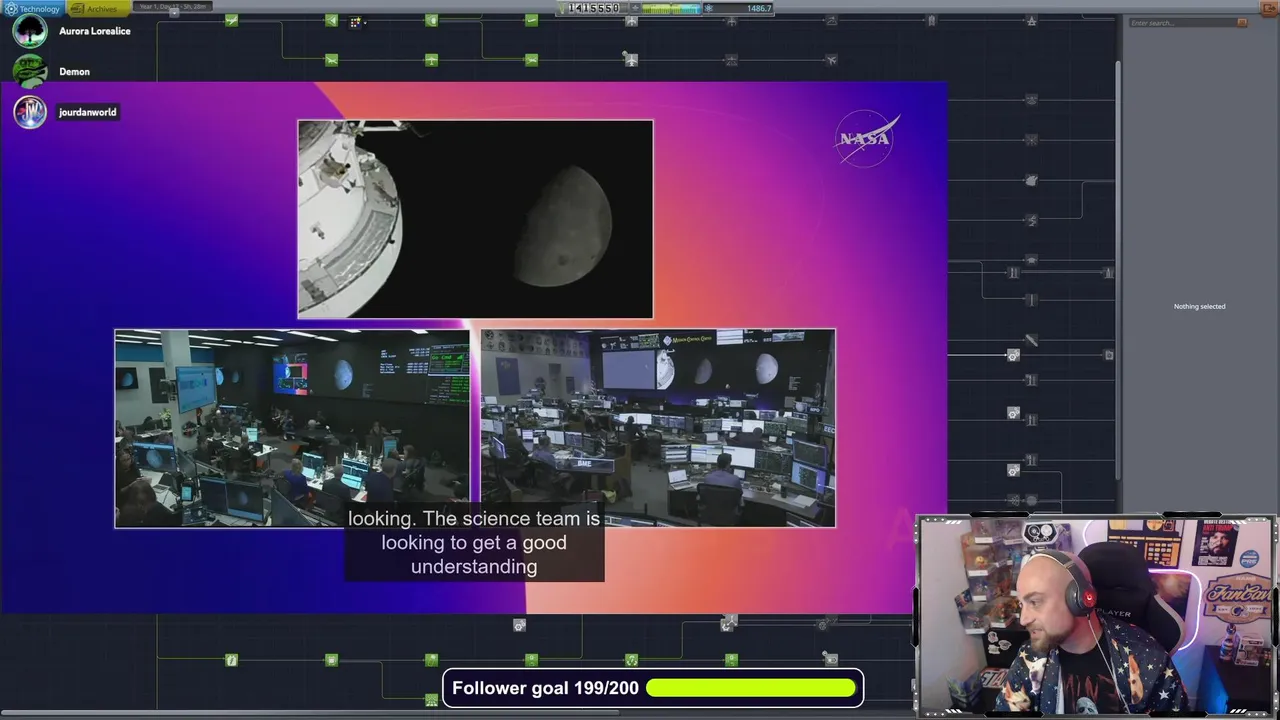
Task: Click the funds counter showing 1415550
Action: coord(594,8)
